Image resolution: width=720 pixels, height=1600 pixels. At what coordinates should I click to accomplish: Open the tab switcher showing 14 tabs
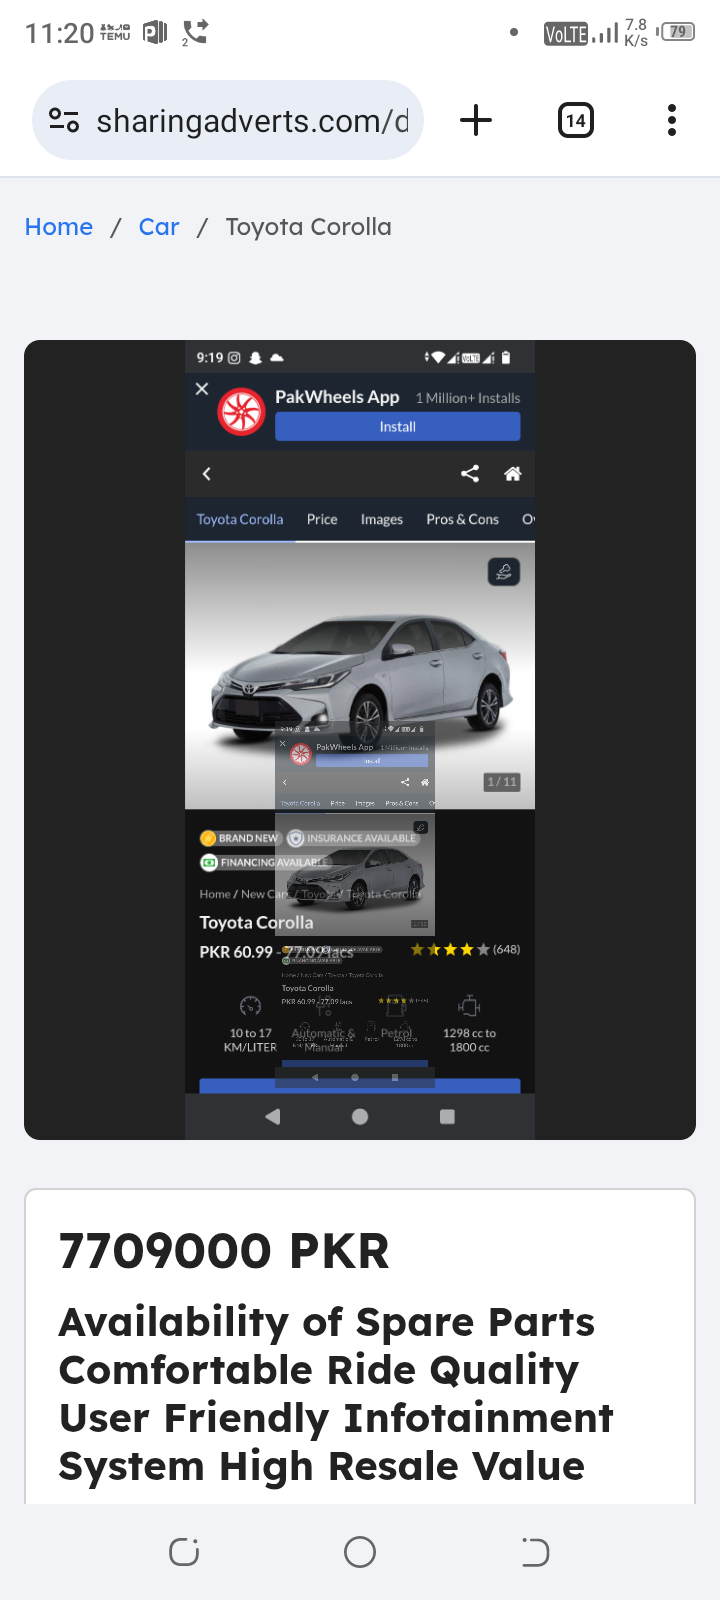point(575,121)
